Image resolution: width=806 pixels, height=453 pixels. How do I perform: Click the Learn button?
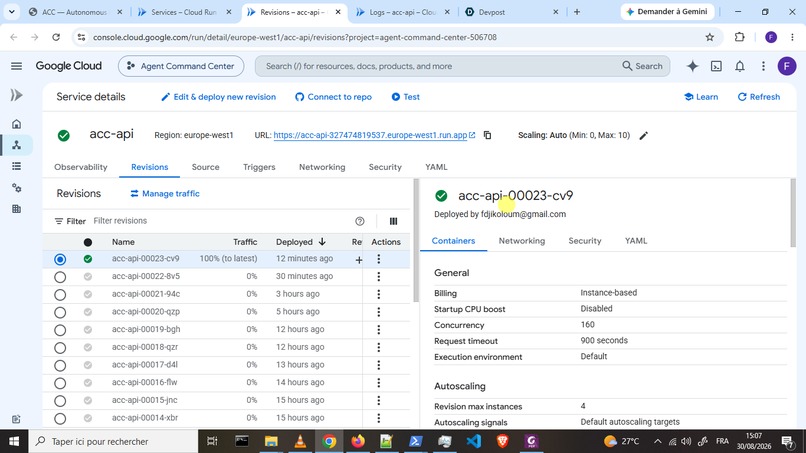(x=701, y=97)
